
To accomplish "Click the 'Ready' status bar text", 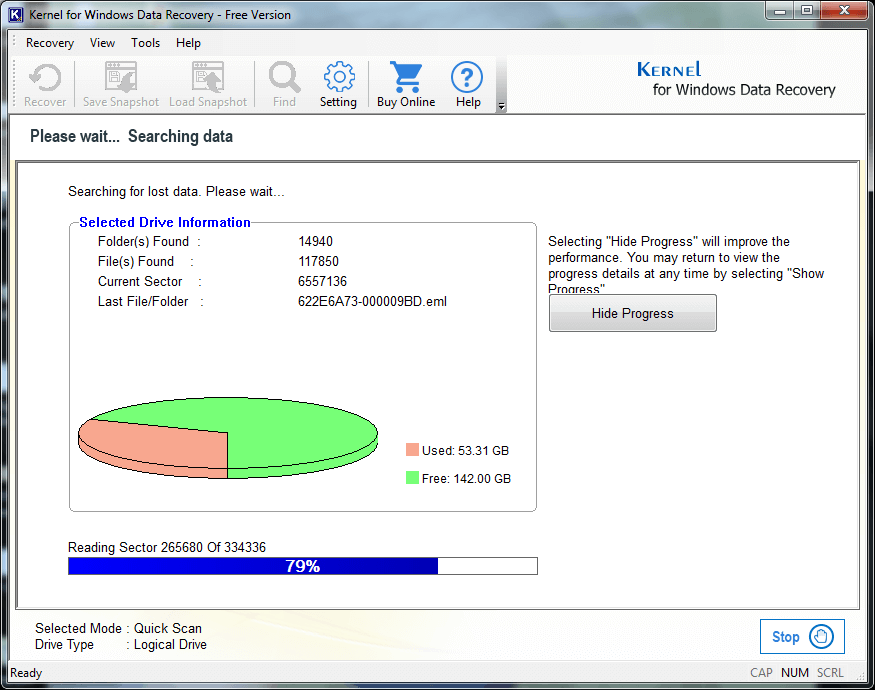I will point(26,673).
